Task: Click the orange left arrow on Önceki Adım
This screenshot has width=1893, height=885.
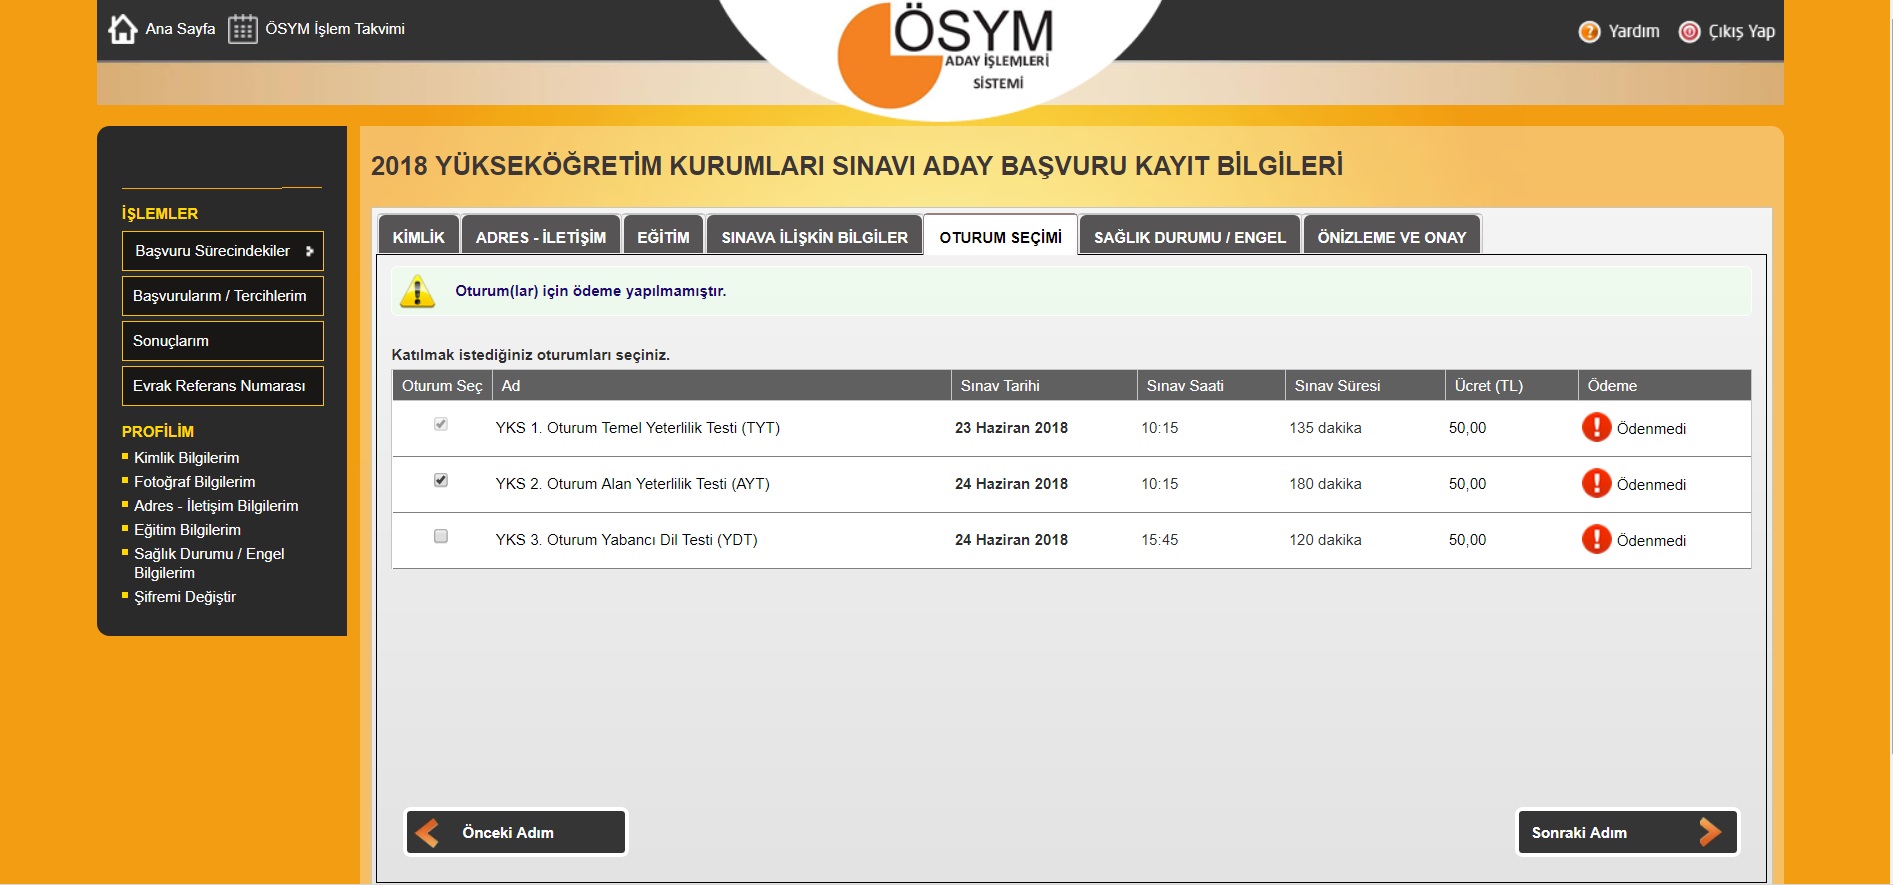Action: click(427, 832)
